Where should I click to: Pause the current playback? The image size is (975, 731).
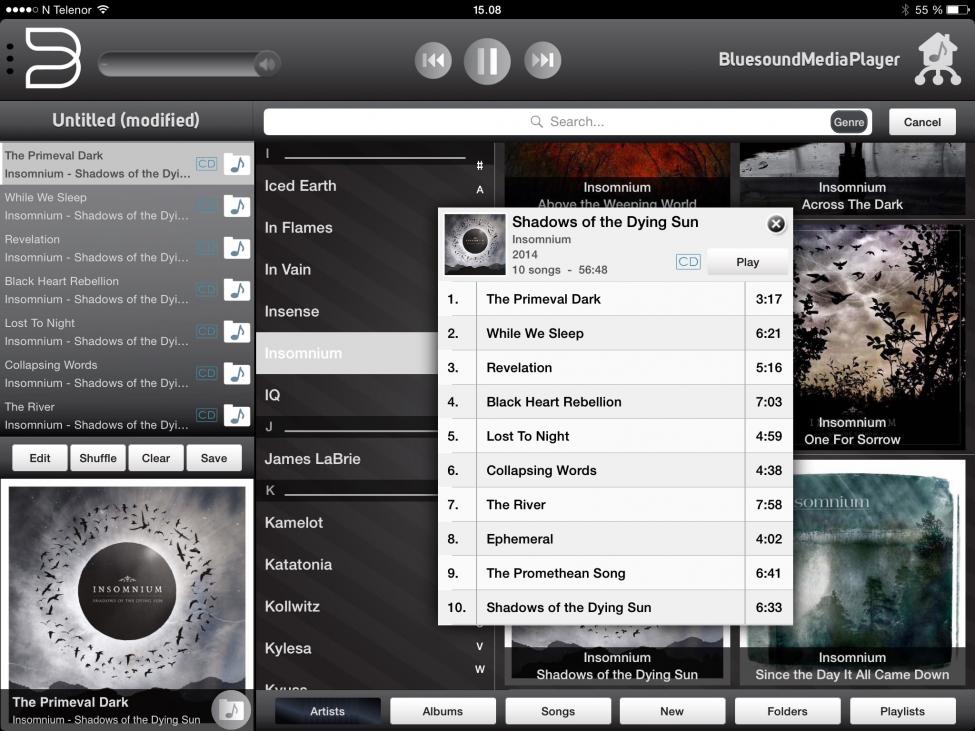tap(487, 61)
